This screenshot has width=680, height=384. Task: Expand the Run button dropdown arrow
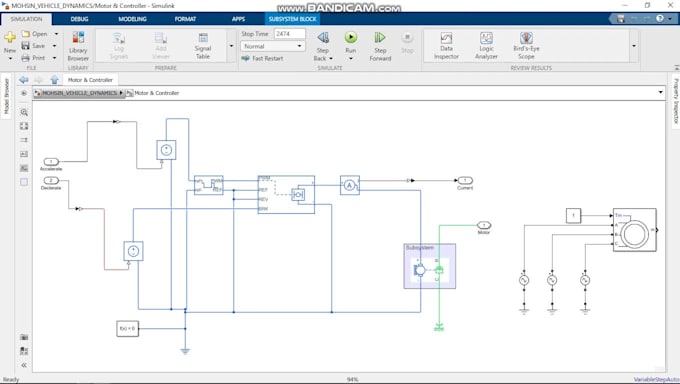click(351, 58)
